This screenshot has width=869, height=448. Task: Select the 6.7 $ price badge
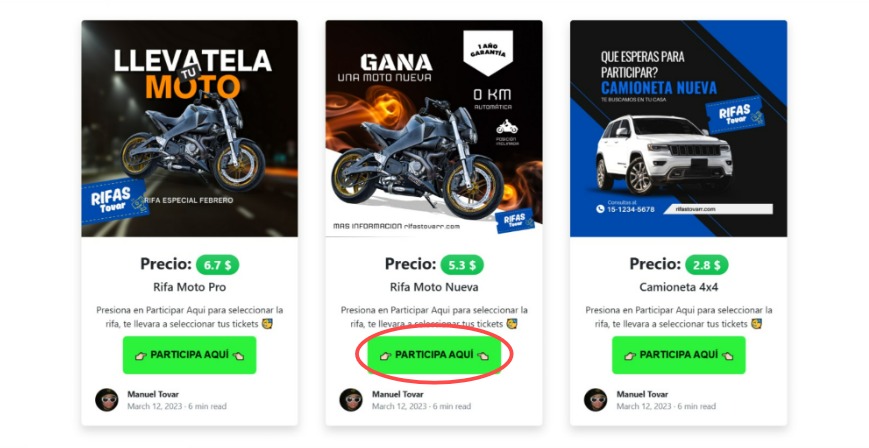click(217, 265)
